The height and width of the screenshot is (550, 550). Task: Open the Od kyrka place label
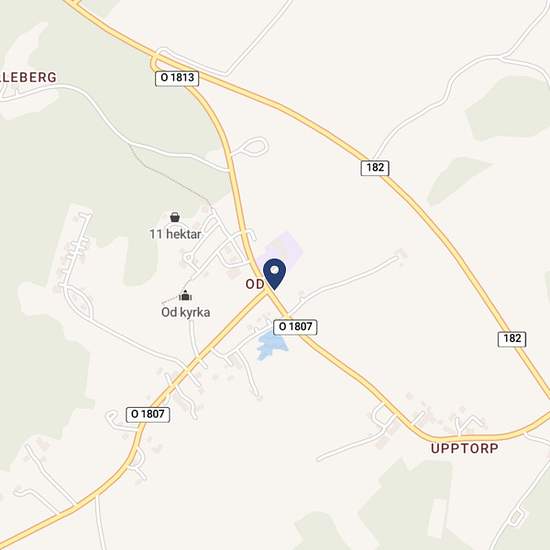[186, 313]
